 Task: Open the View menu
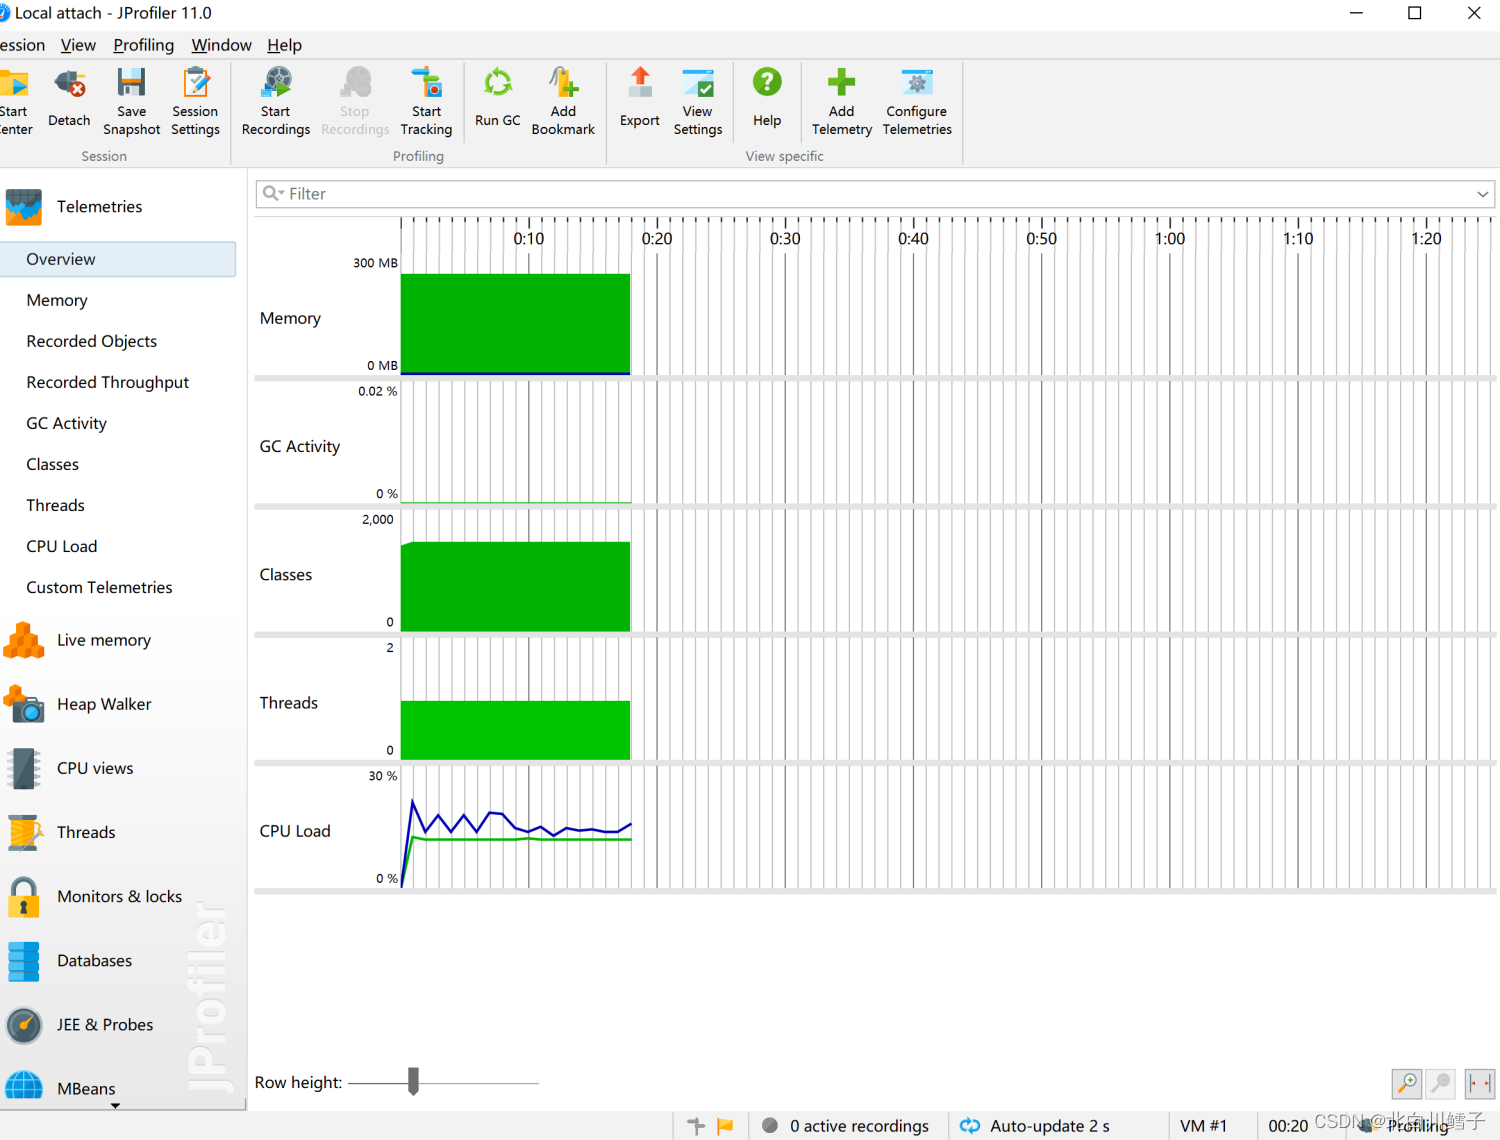point(78,45)
